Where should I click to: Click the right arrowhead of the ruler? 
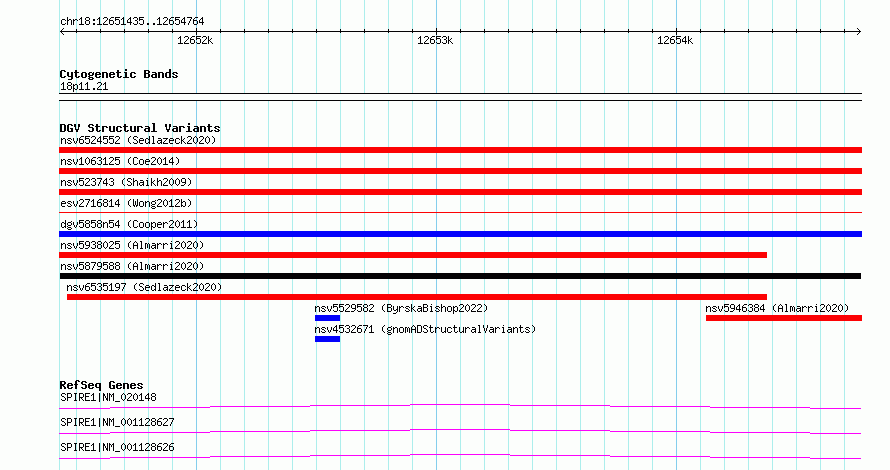(858, 31)
